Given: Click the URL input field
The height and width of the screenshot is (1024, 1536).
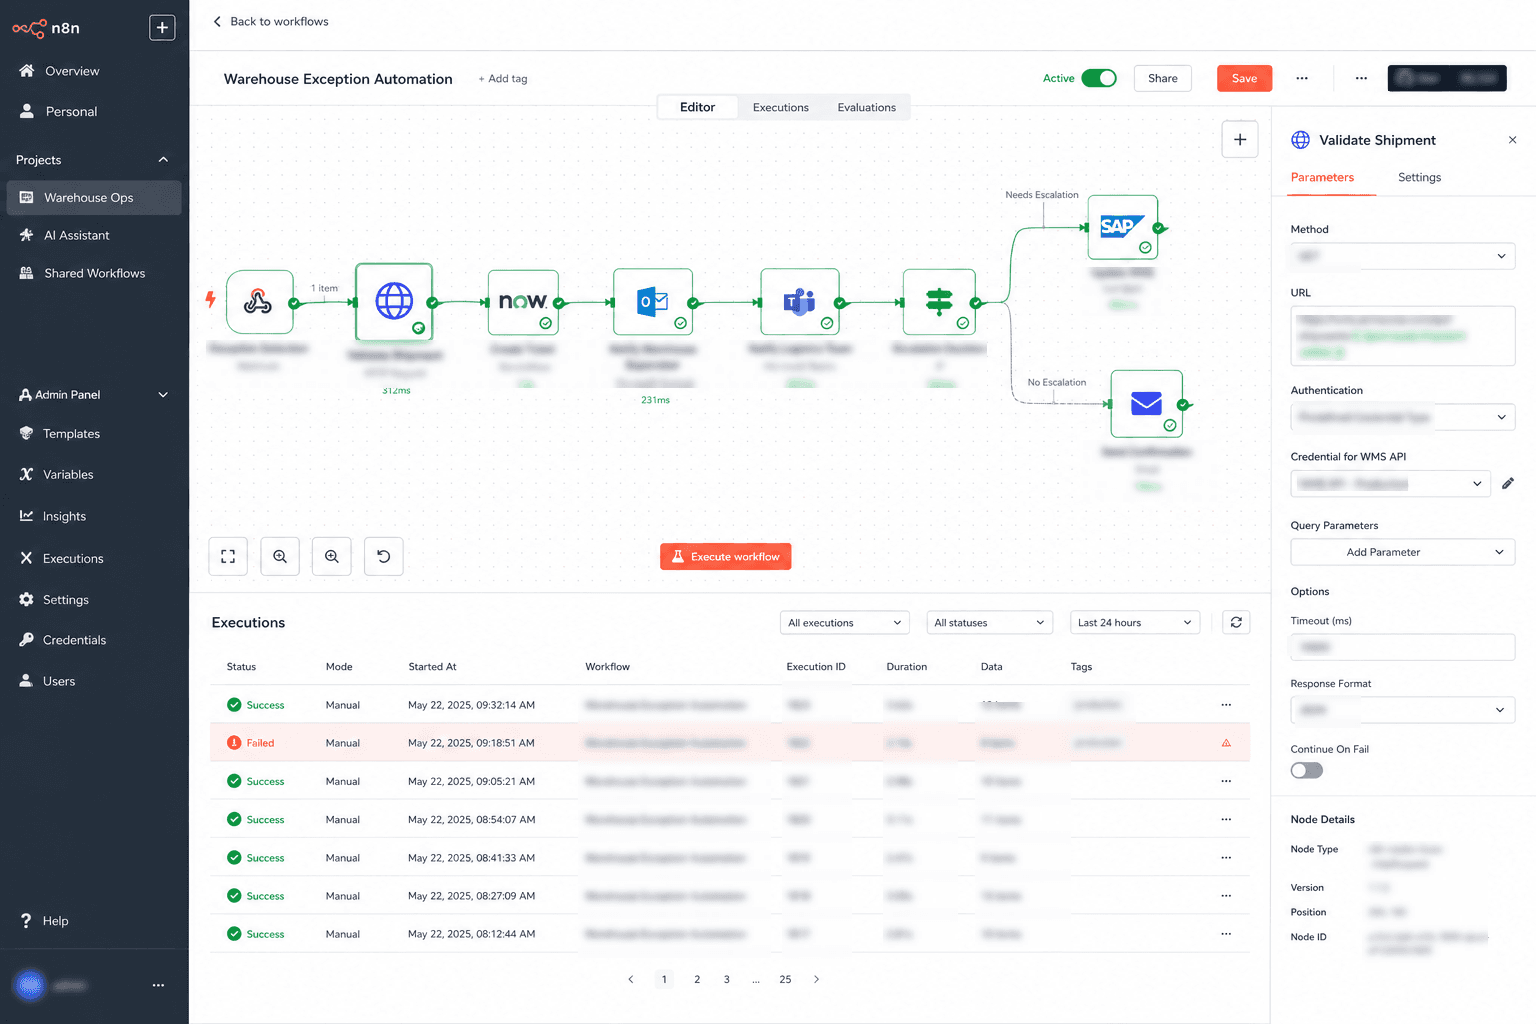Looking at the screenshot, I should coord(1402,336).
